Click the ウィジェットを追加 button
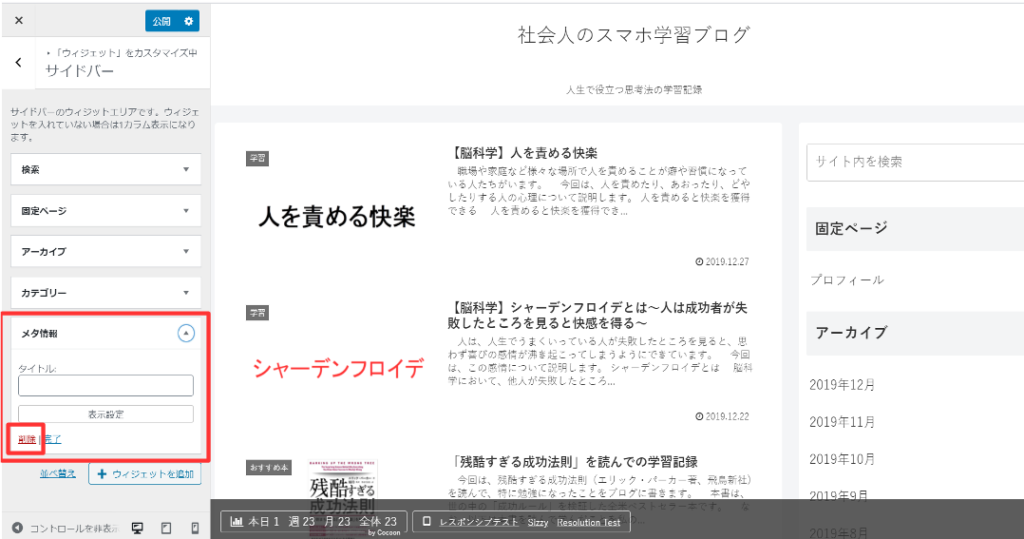1024x539 pixels. point(145,473)
